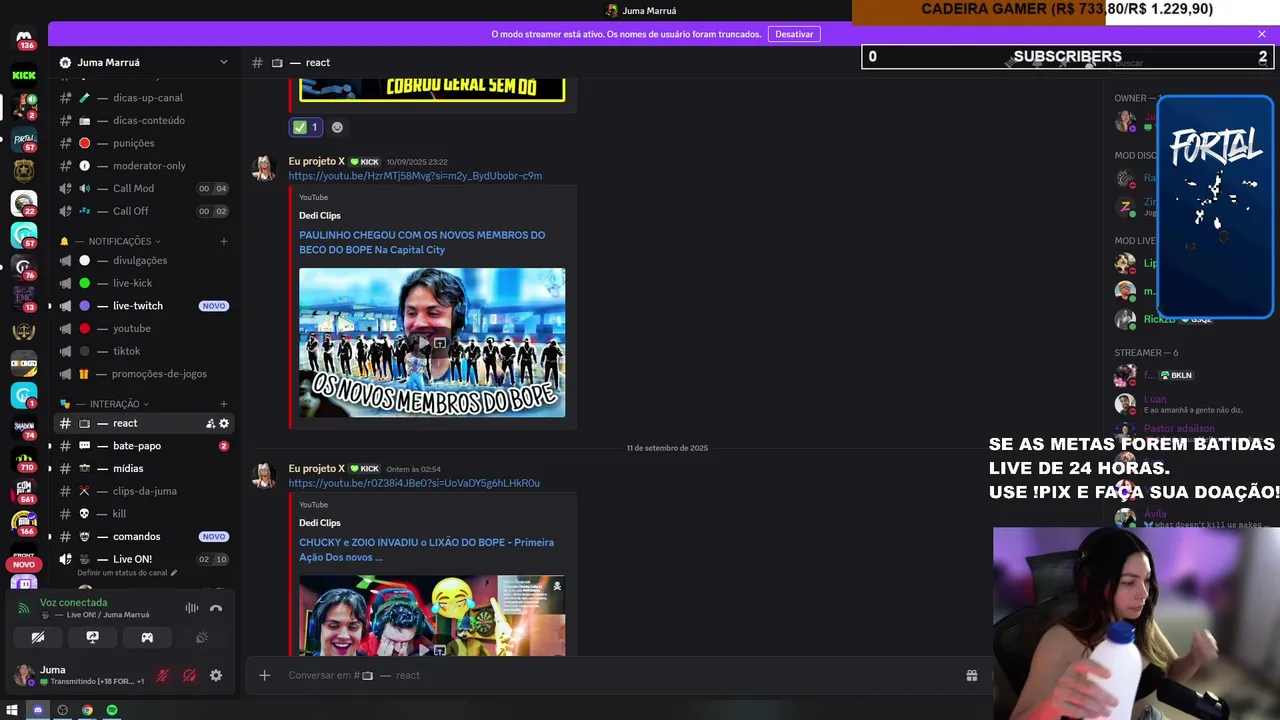Collapse INTERAÇÃO category
The height and width of the screenshot is (720, 1280).
113,404
